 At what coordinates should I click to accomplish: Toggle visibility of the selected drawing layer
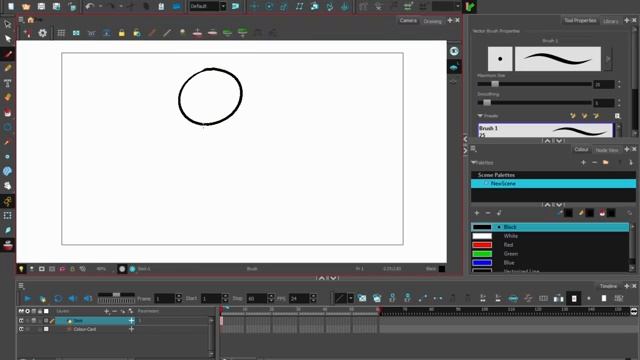[21, 321]
